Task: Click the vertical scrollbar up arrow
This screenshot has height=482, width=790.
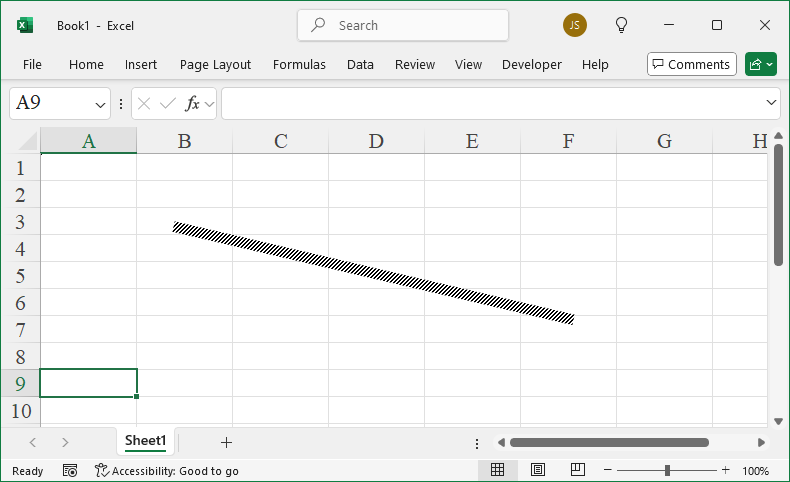Action: click(x=778, y=135)
